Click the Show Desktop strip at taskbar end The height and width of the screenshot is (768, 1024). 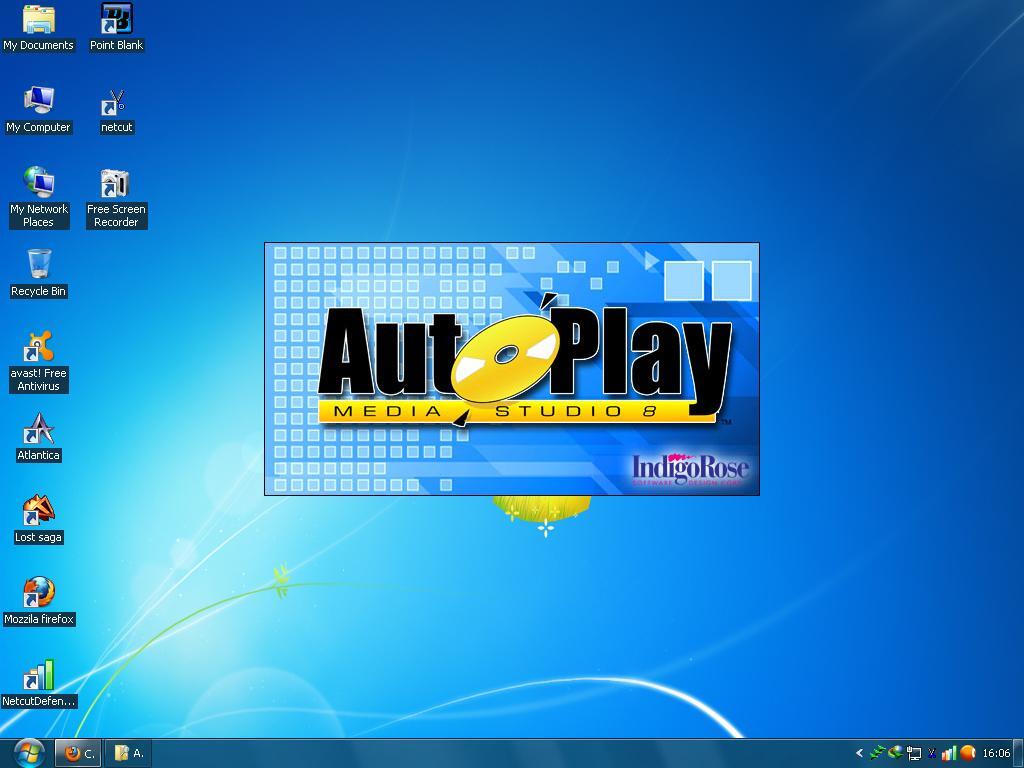tap(1018, 753)
